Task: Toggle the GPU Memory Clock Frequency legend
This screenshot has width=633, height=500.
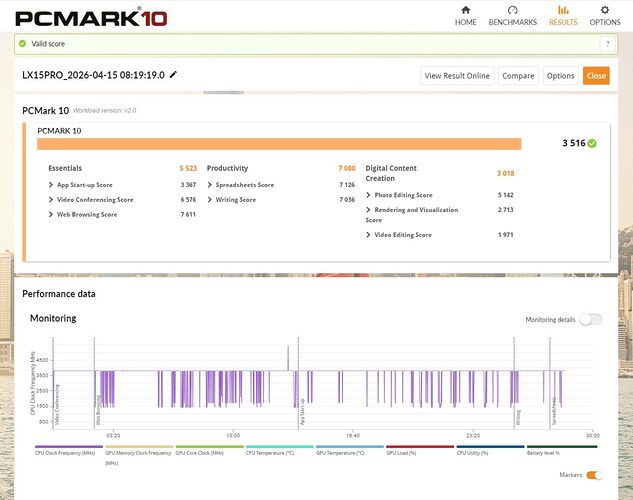Action: pyautogui.click(x=138, y=455)
